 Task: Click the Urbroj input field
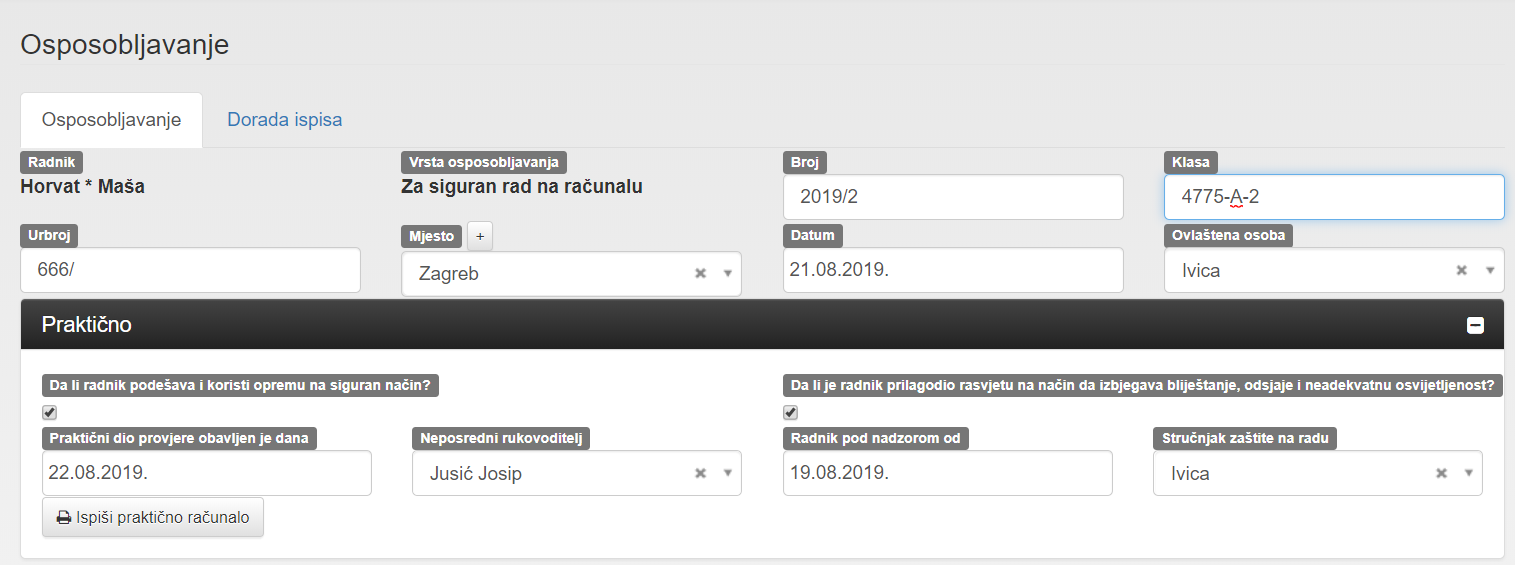pos(190,270)
